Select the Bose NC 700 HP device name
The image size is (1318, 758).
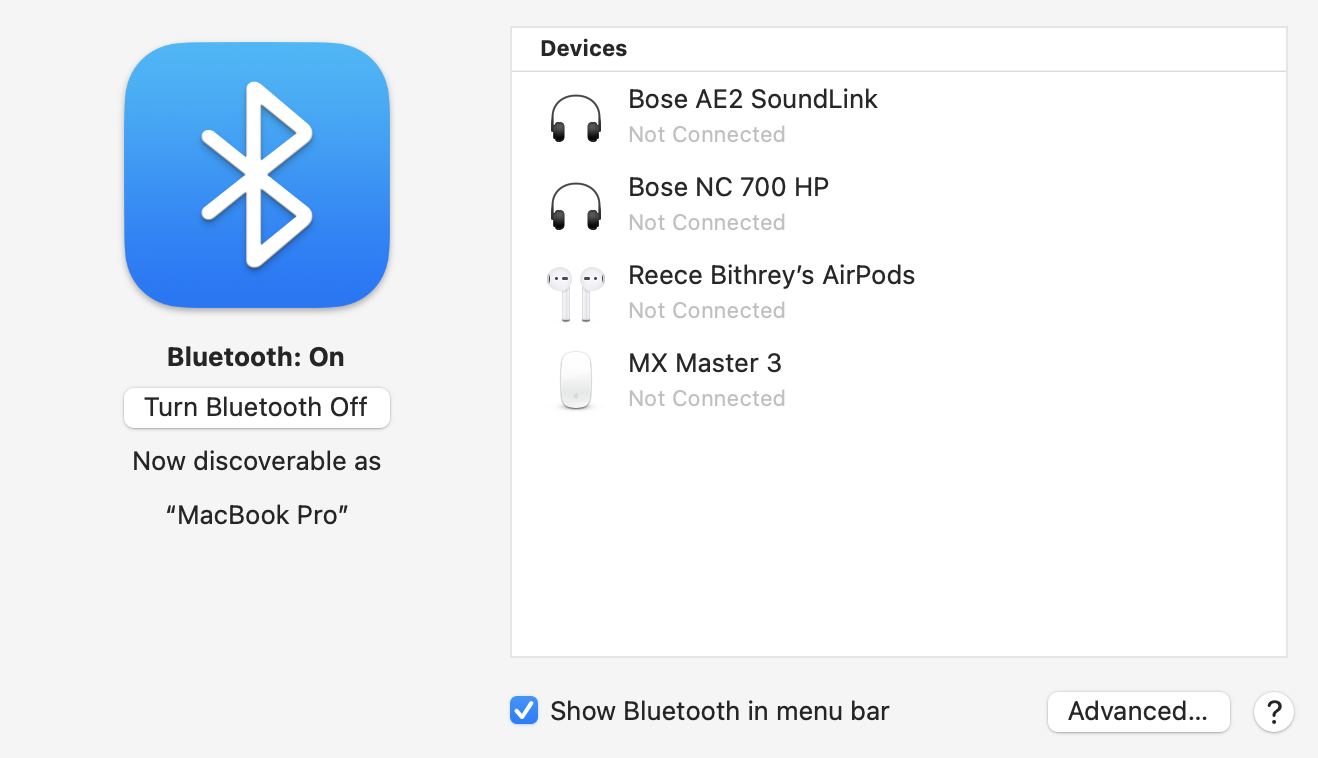pos(729,187)
